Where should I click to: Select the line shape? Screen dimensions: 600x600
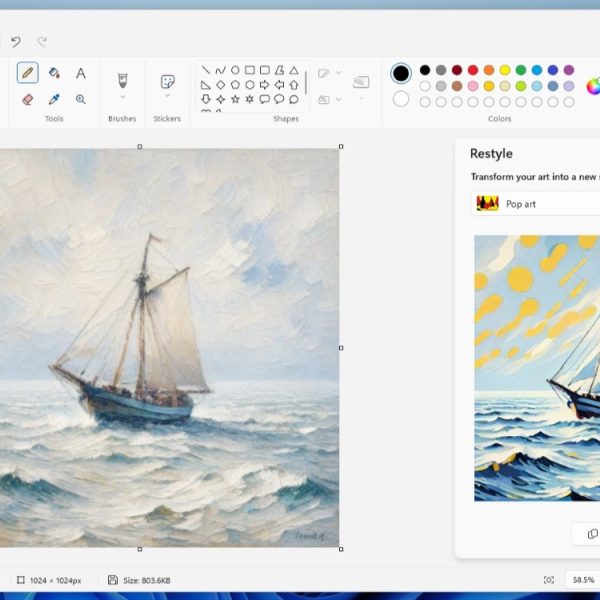pyautogui.click(x=206, y=70)
